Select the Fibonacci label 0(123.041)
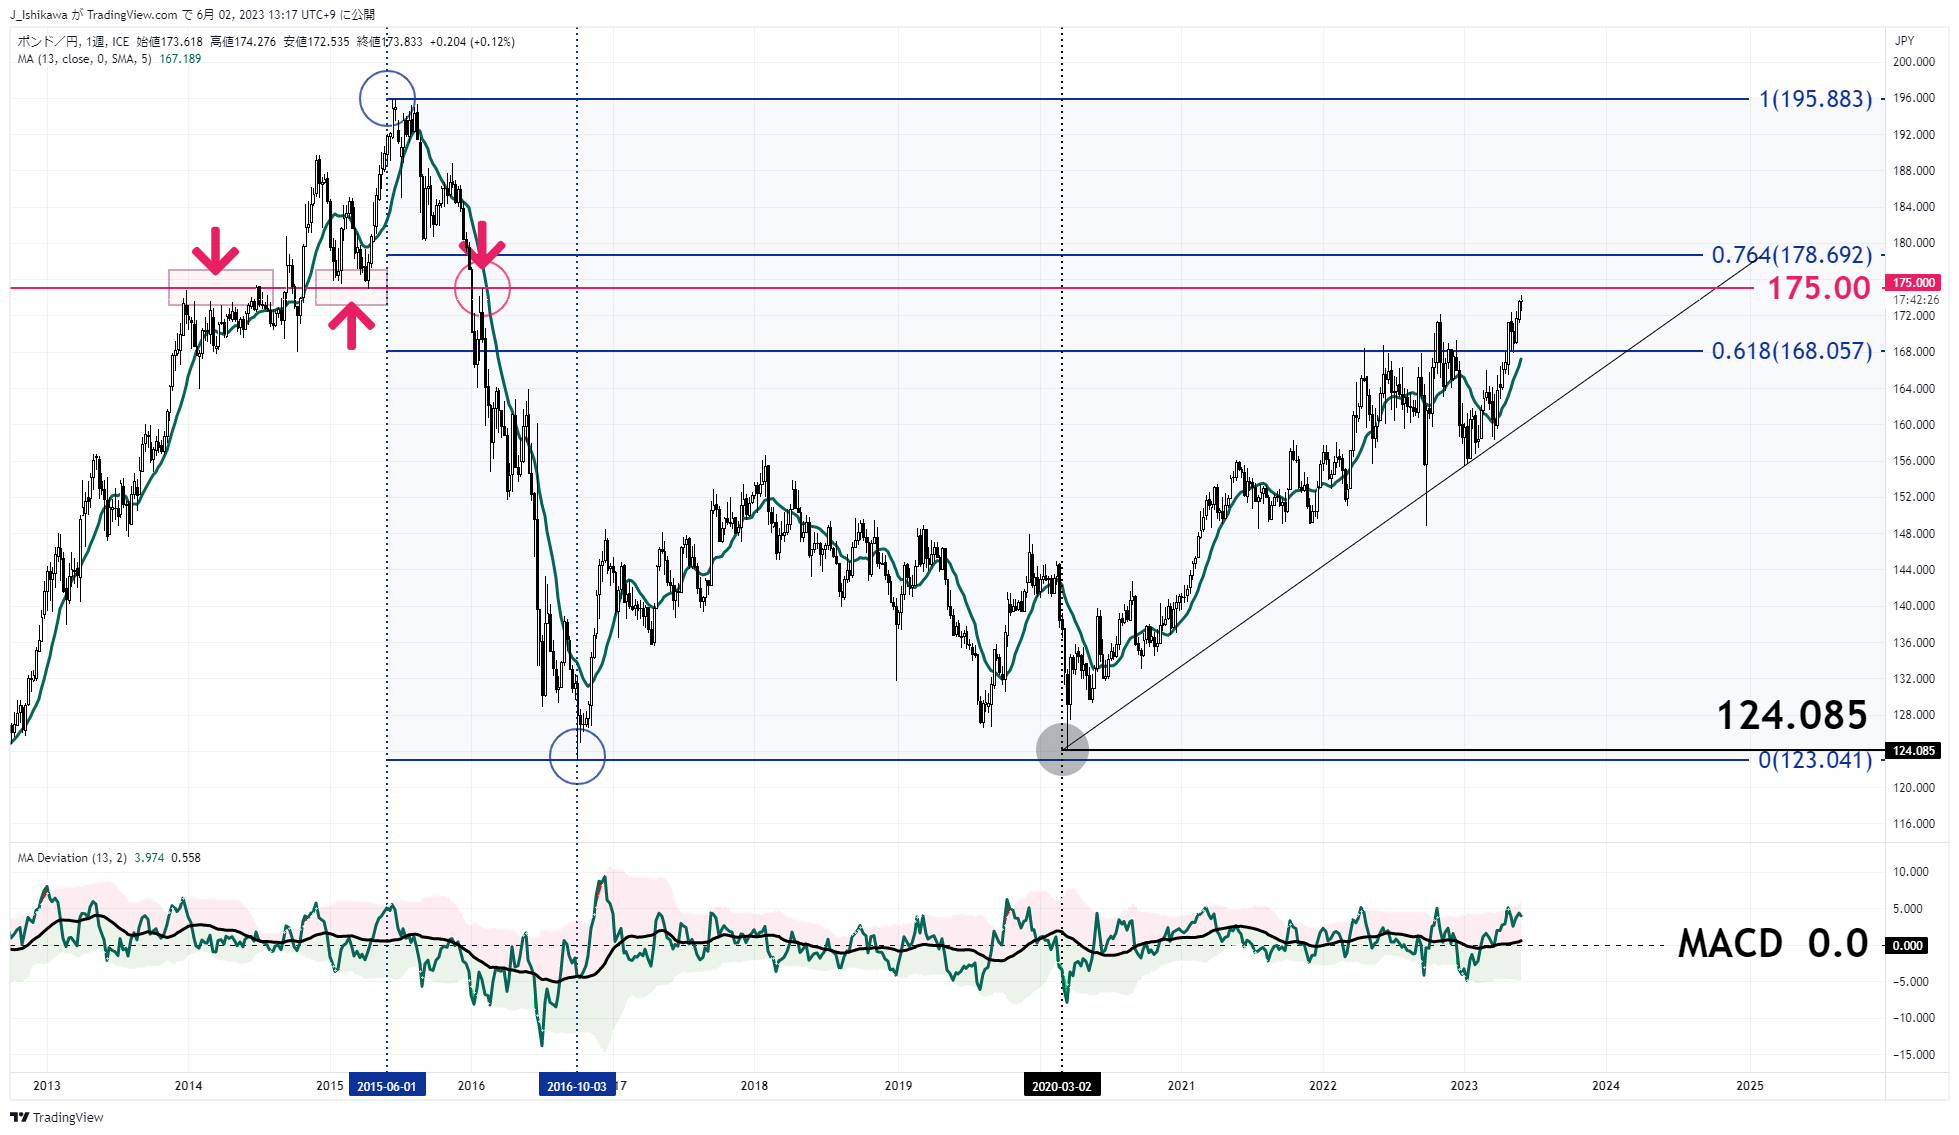The image size is (1959, 1135). pyautogui.click(x=1816, y=760)
